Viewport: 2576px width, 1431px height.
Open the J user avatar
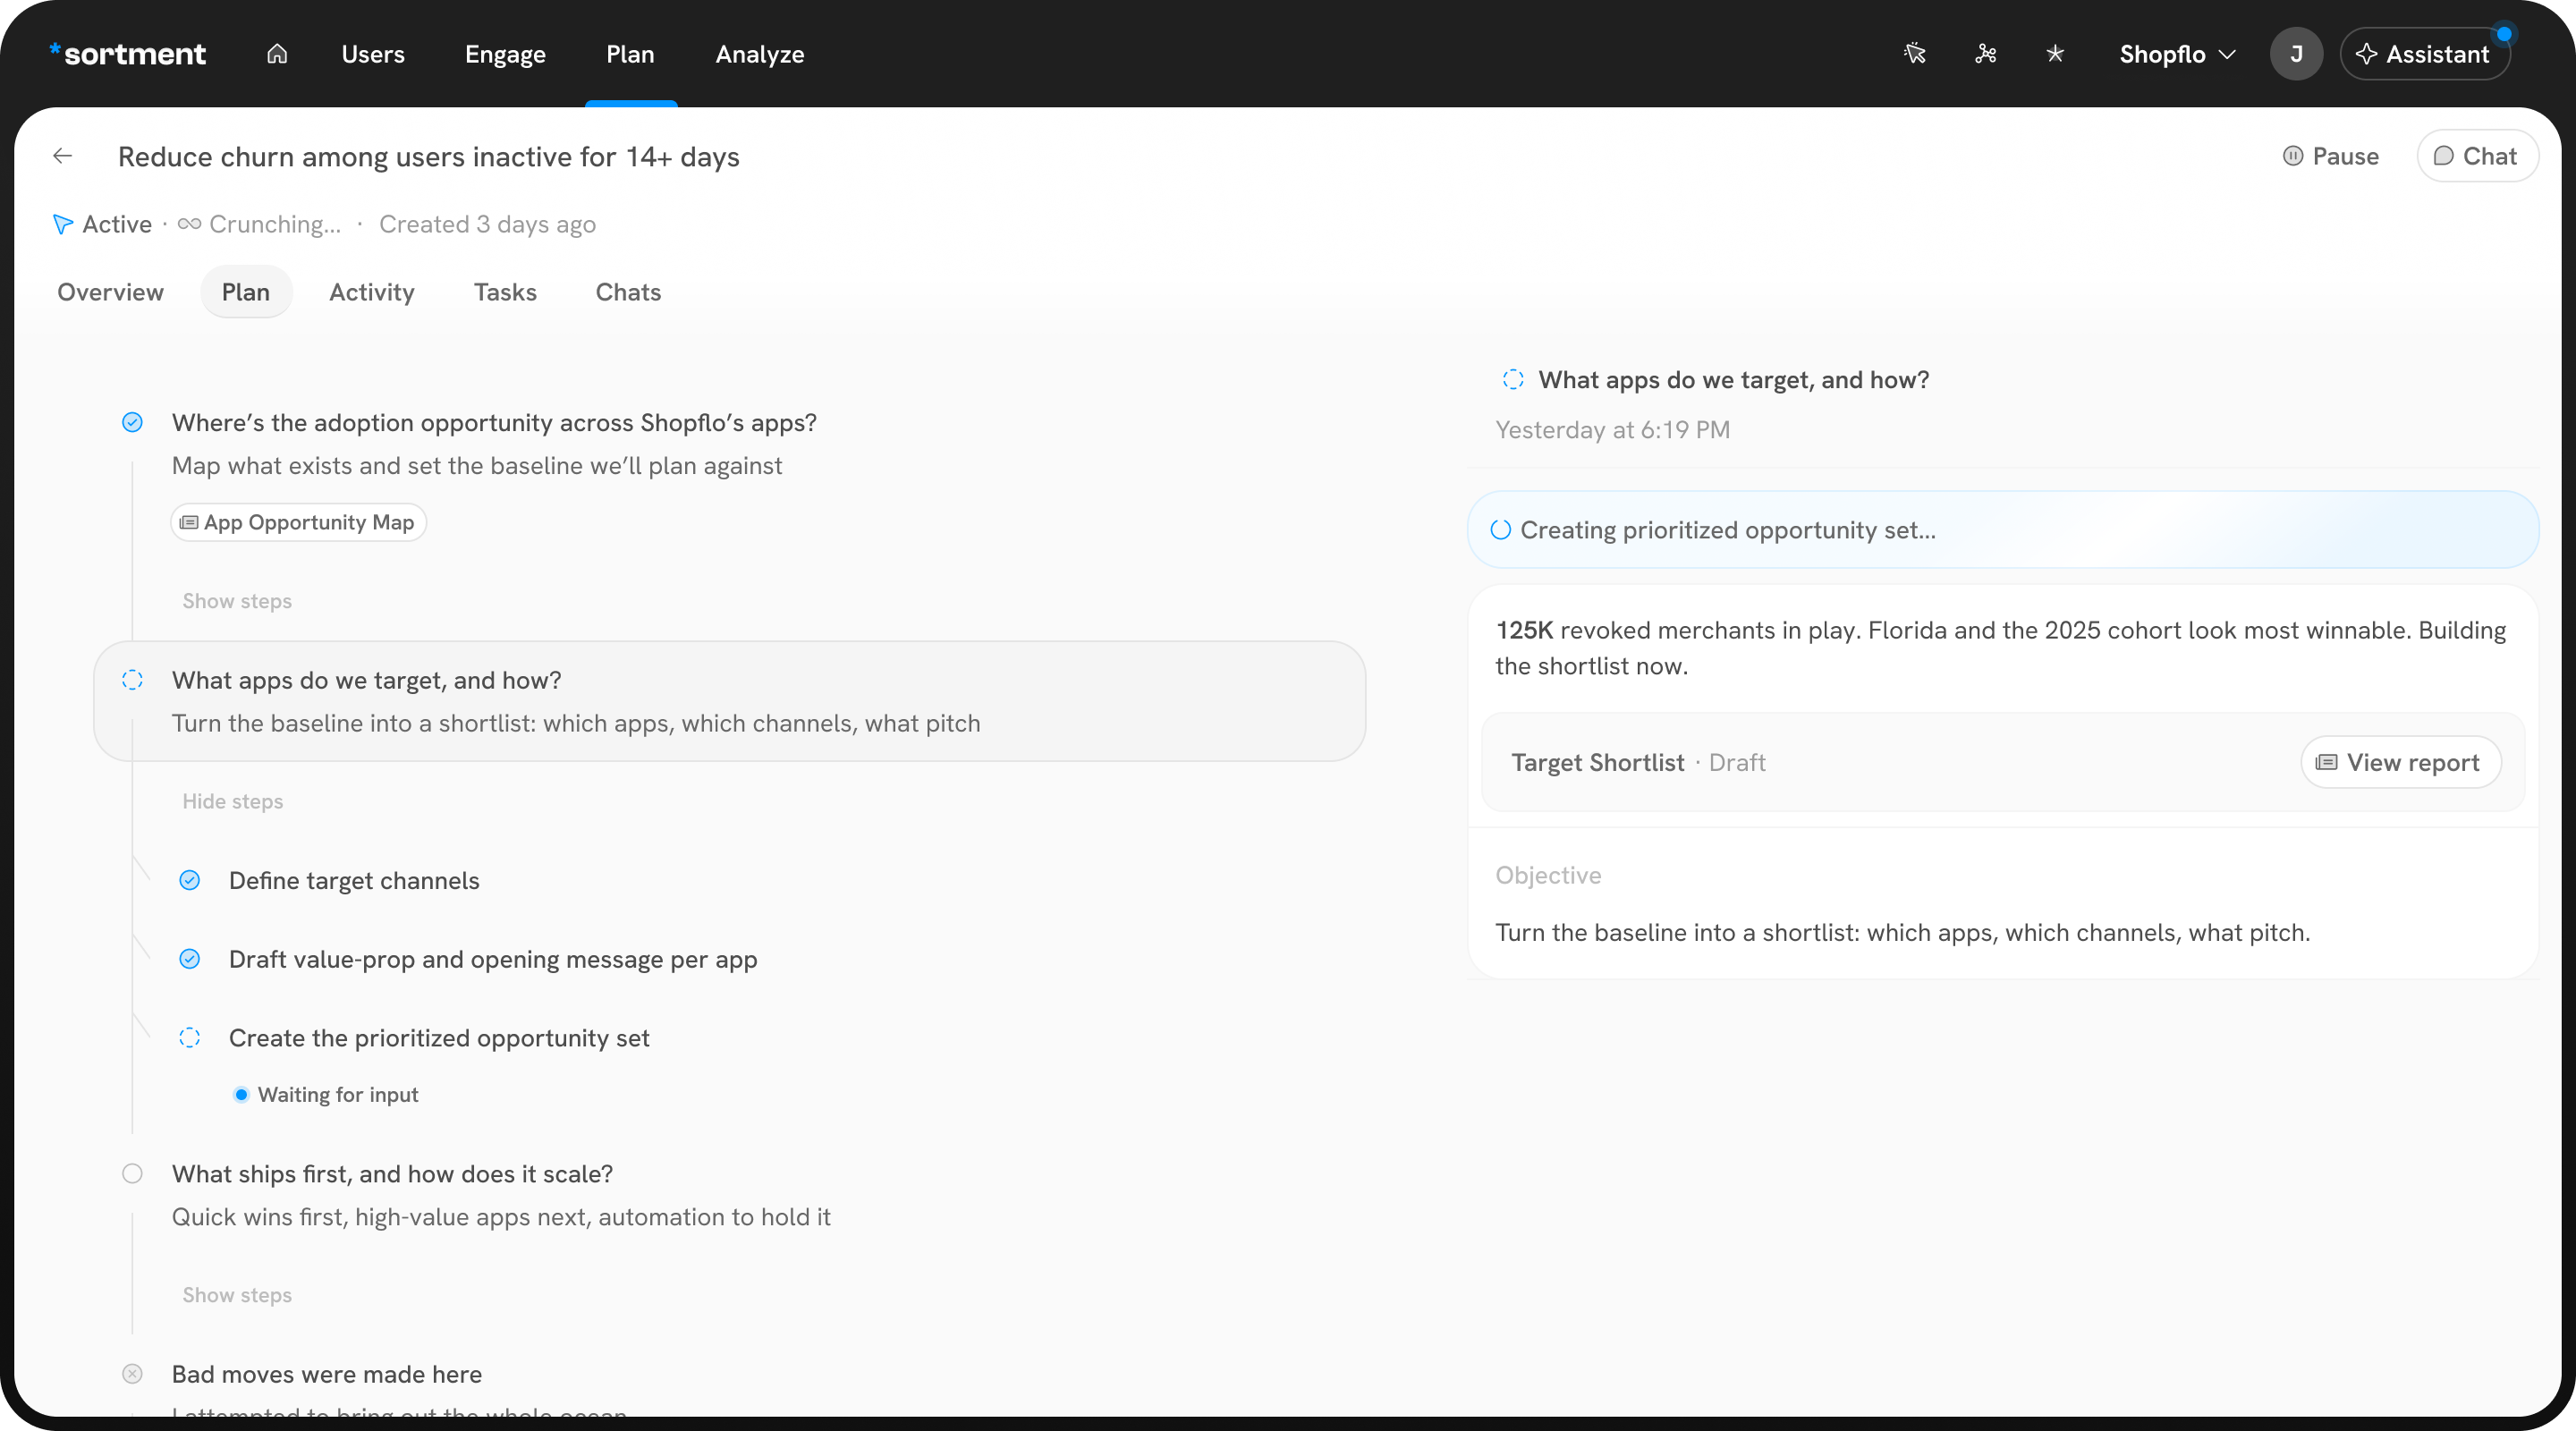click(x=2296, y=54)
